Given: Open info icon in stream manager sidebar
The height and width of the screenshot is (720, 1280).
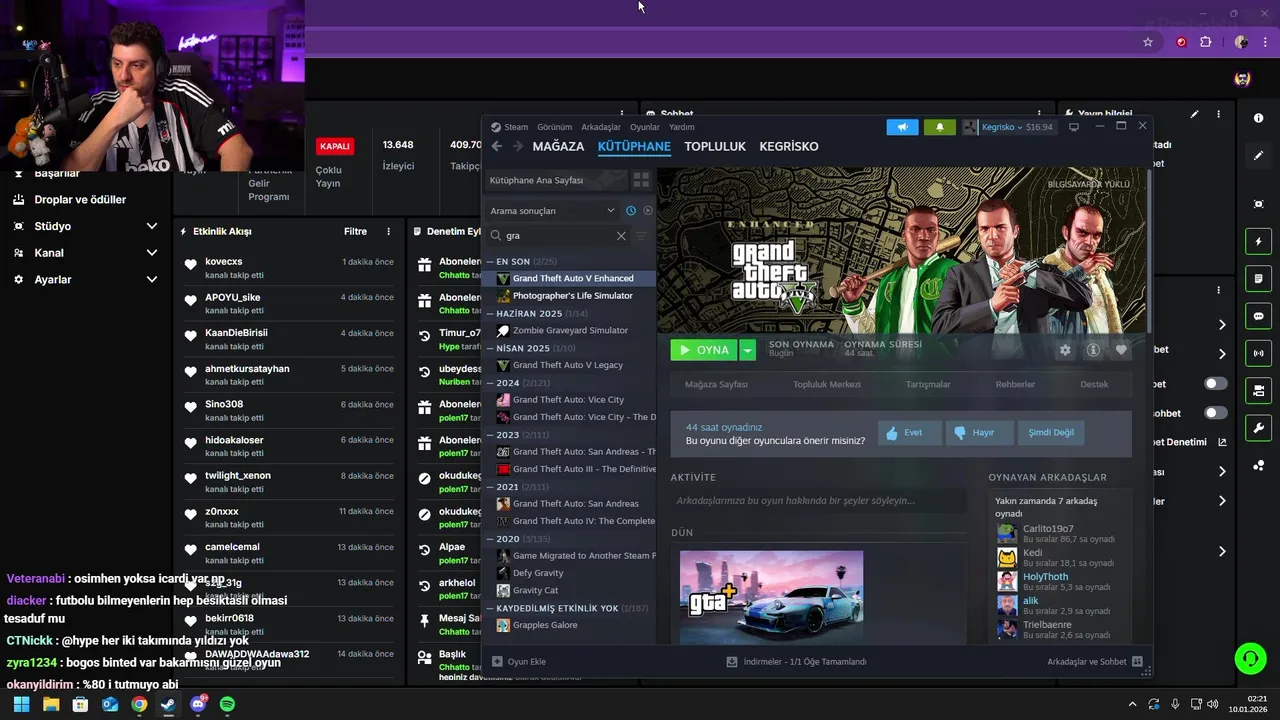Looking at the screenshot, I should tap(1258, 118).
